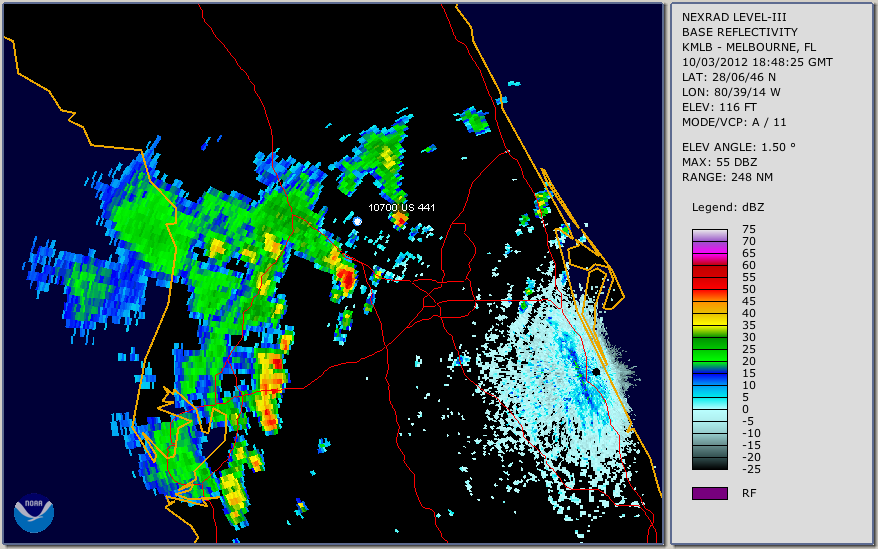Click the 'KMLB - MELBOURNE, FL' station text
Screen dimensions: 878x549
749,47
